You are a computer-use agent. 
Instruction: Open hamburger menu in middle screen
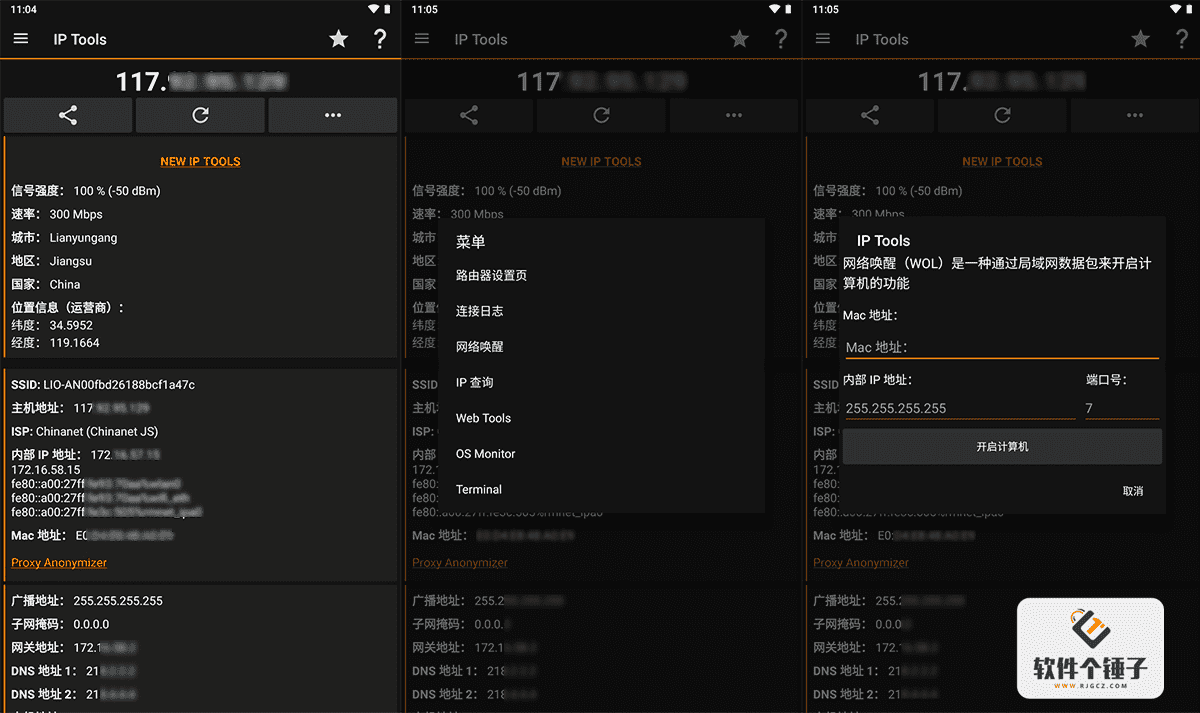[422, 39]
